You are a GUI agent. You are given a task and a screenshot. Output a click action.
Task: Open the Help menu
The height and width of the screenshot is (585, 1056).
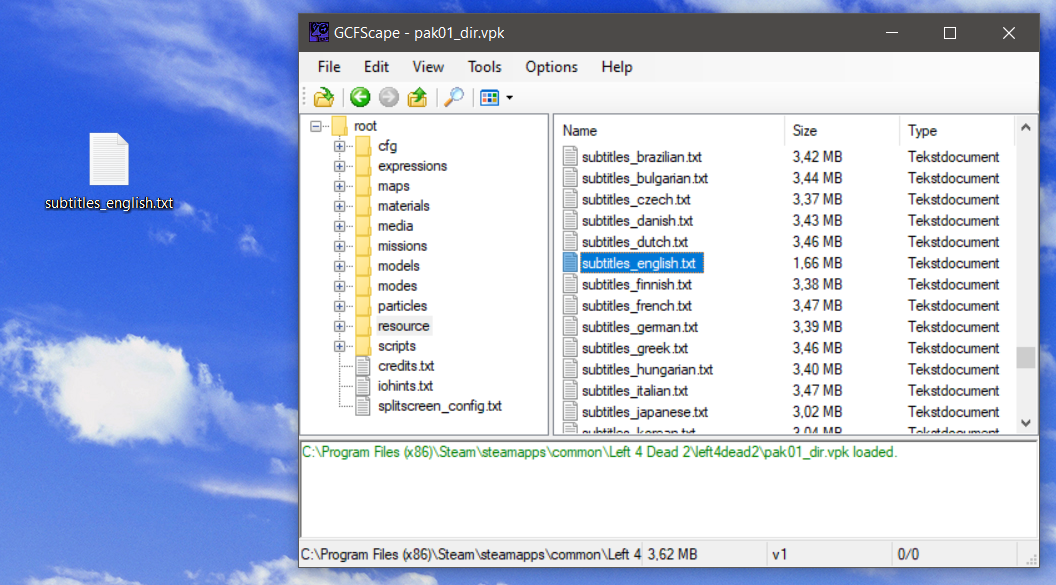(616, 67)
